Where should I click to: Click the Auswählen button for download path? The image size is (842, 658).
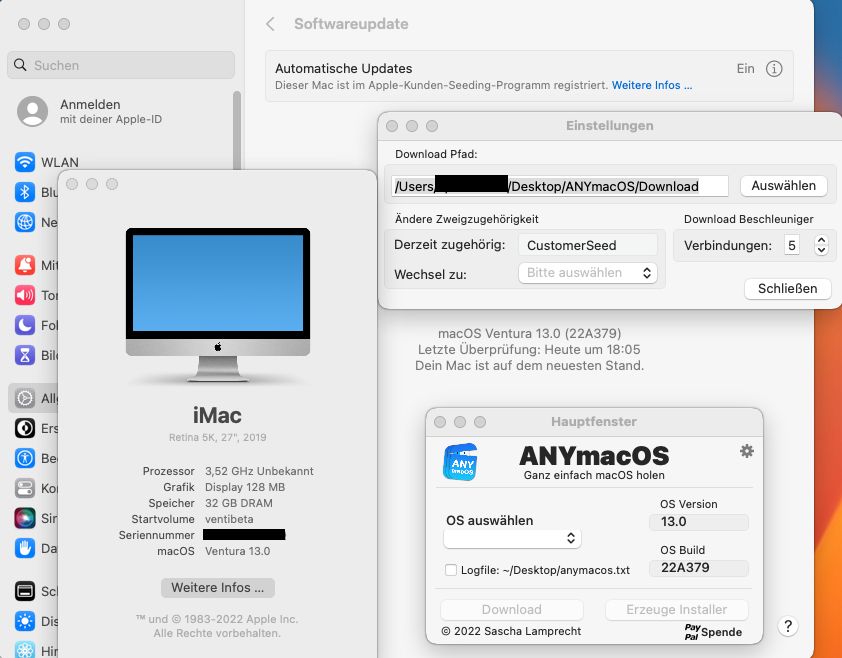783,186
